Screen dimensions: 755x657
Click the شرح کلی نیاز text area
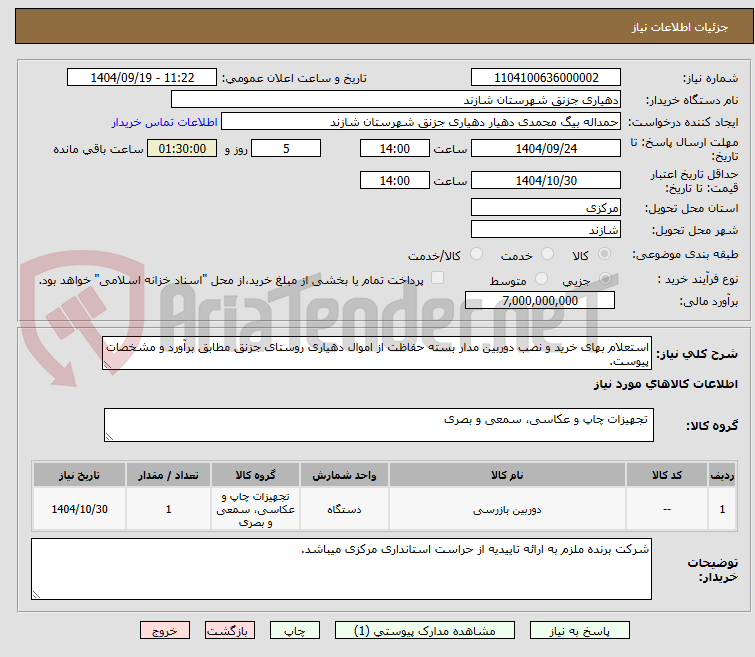(377, 354)
